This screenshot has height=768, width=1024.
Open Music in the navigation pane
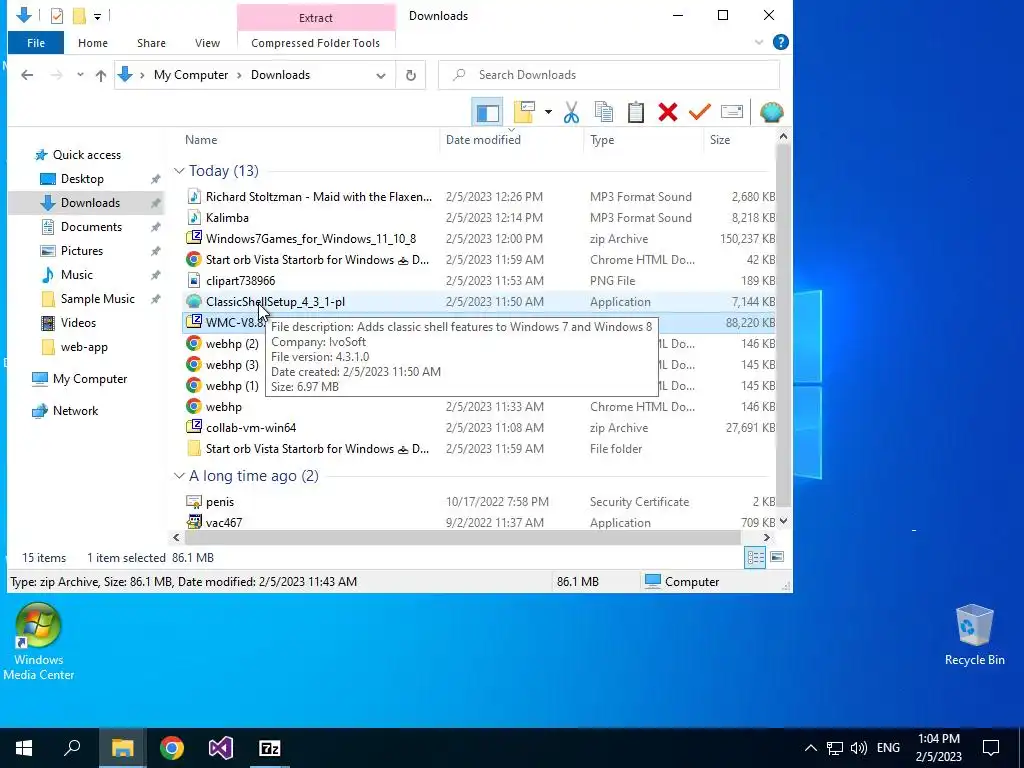point(76,275)
